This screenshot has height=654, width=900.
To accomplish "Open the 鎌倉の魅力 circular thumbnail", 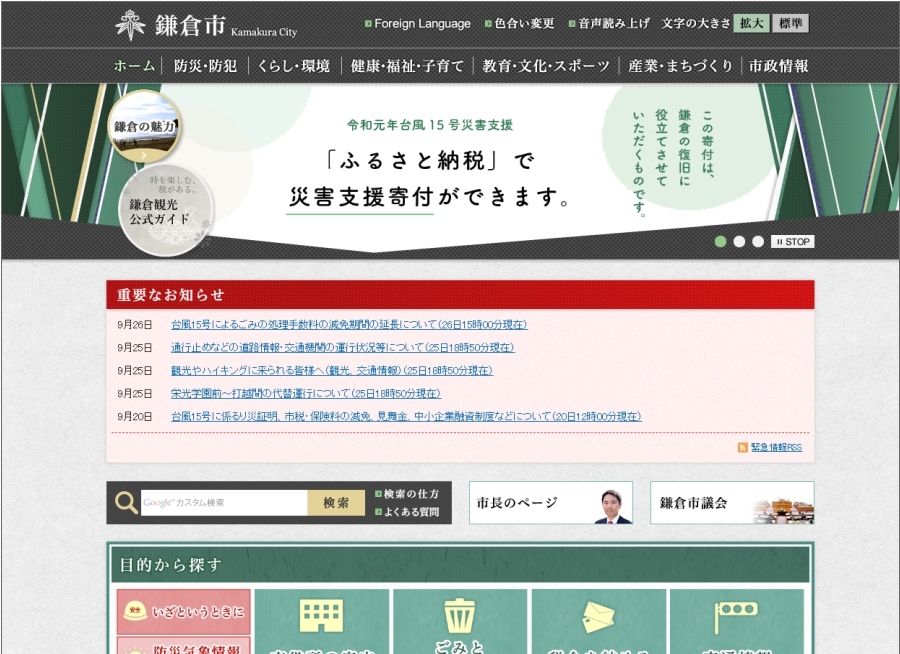I will [x=145, y=127].
